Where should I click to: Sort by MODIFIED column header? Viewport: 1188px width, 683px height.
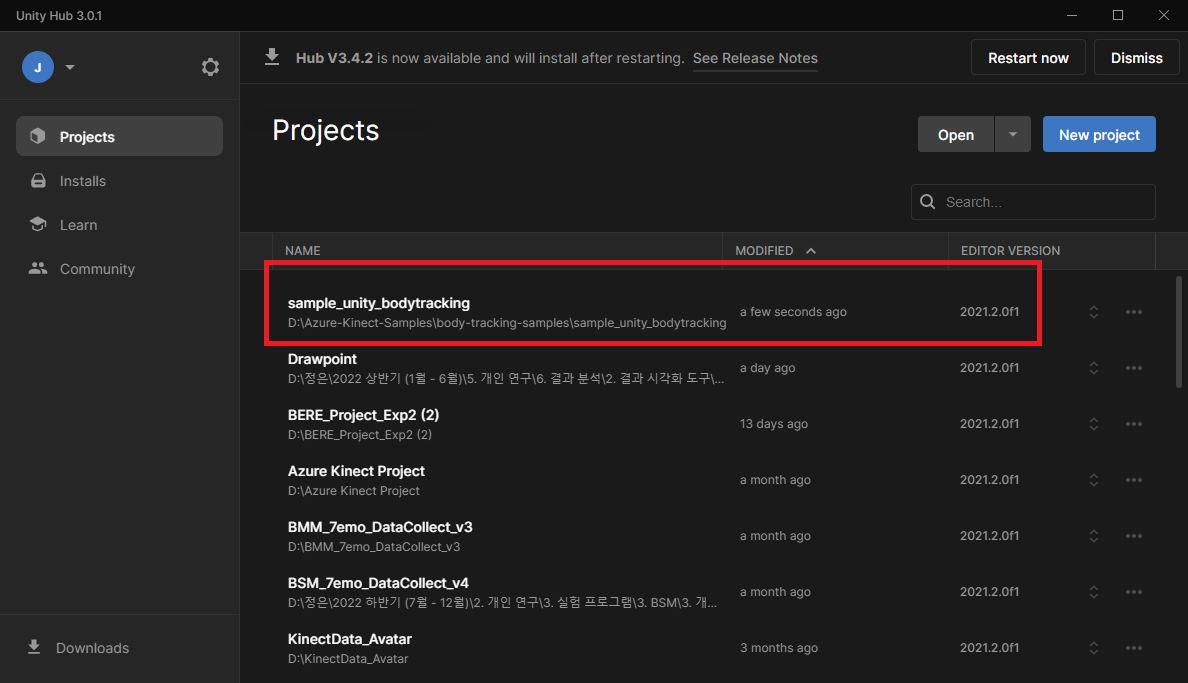(x=764, y=251)
